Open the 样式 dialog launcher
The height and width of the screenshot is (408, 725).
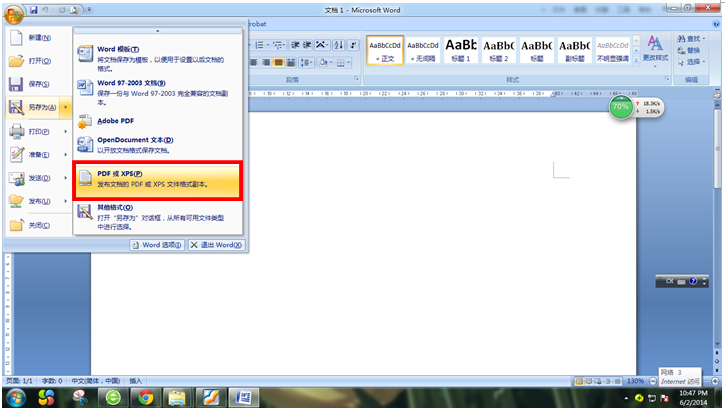(x=667, y=79)
